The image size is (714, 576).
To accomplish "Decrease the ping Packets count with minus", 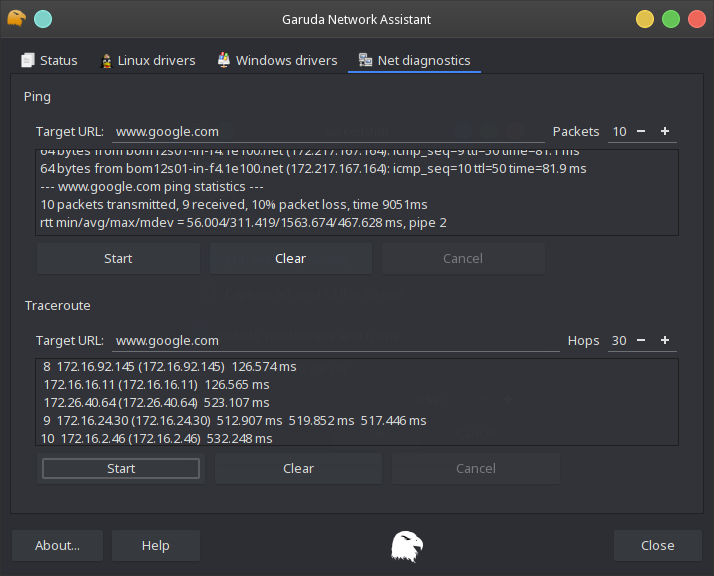I will [x=641, y=131].
